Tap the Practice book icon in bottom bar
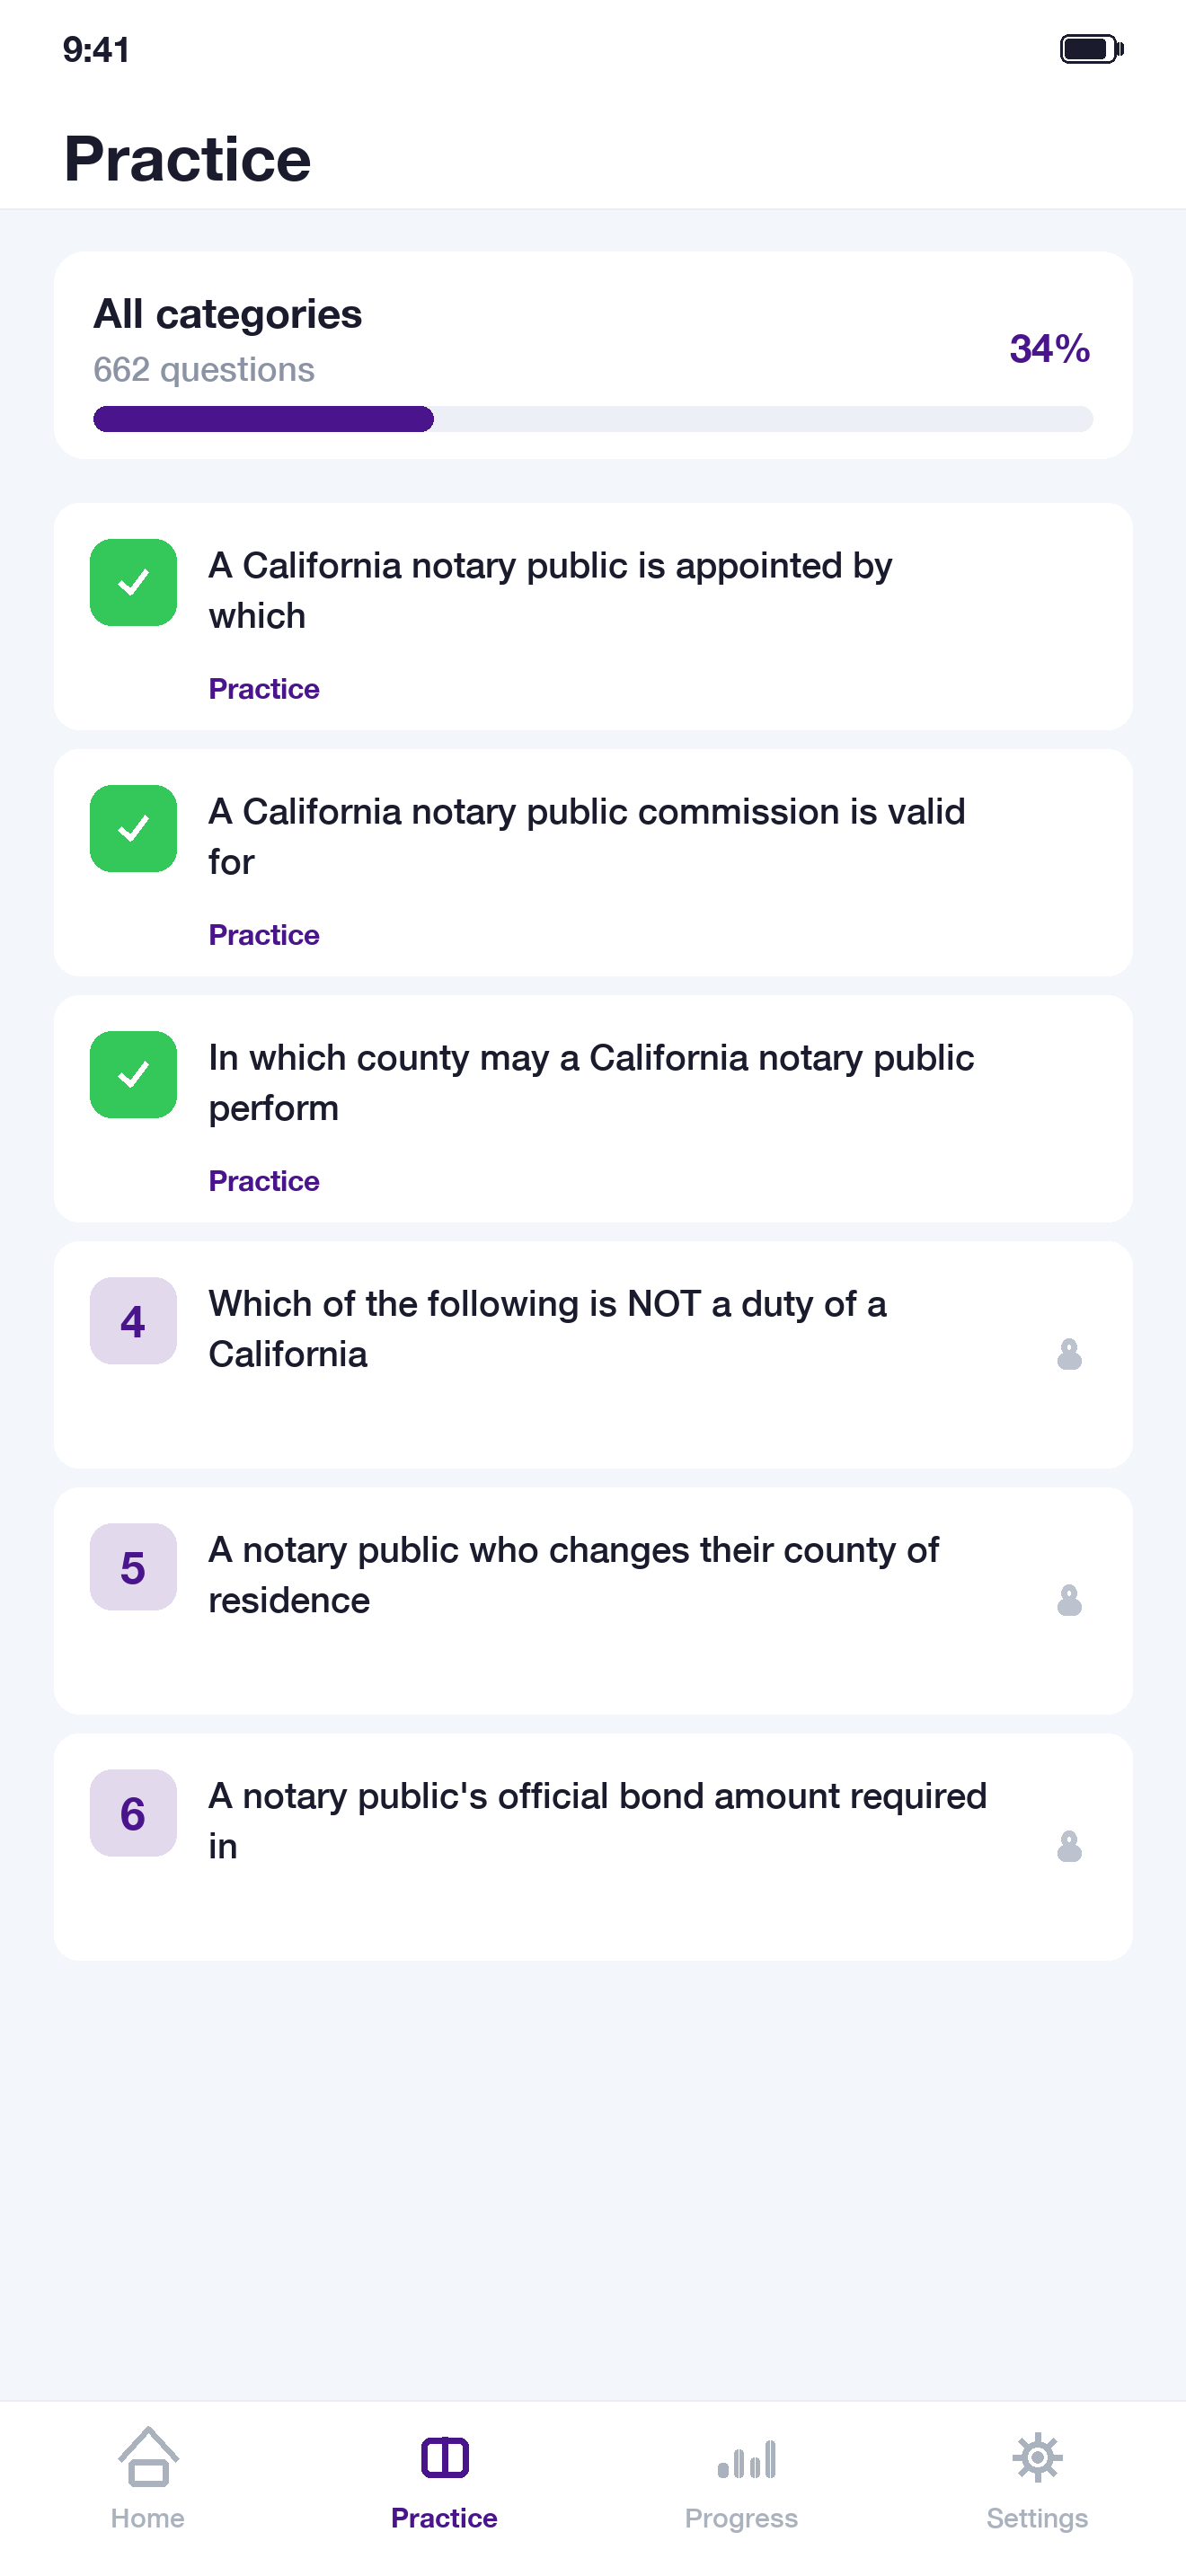 445,2457
